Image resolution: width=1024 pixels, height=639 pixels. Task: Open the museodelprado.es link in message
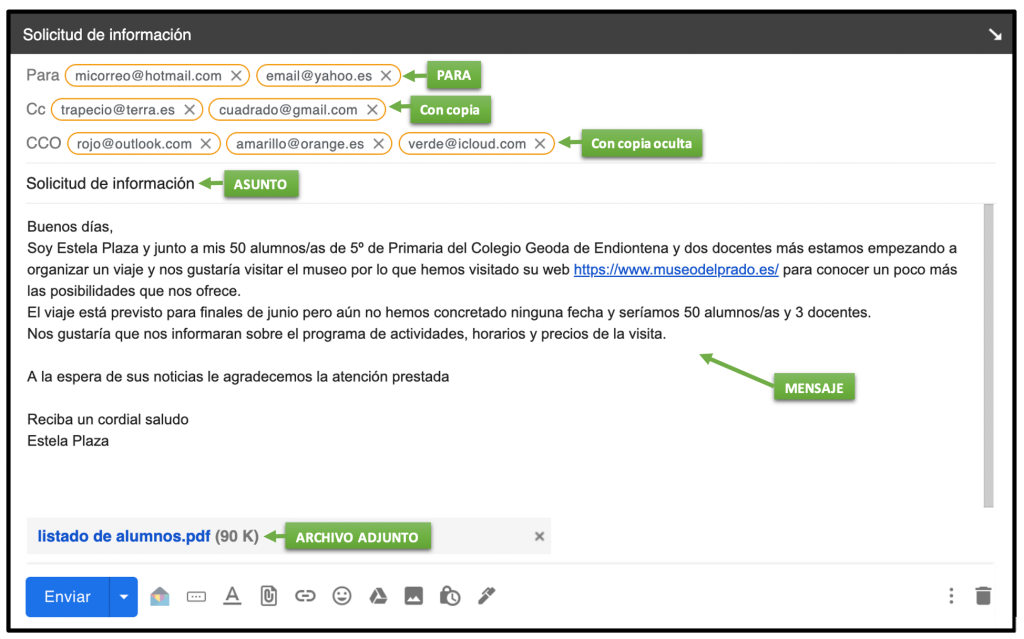(x=676, y=270)
